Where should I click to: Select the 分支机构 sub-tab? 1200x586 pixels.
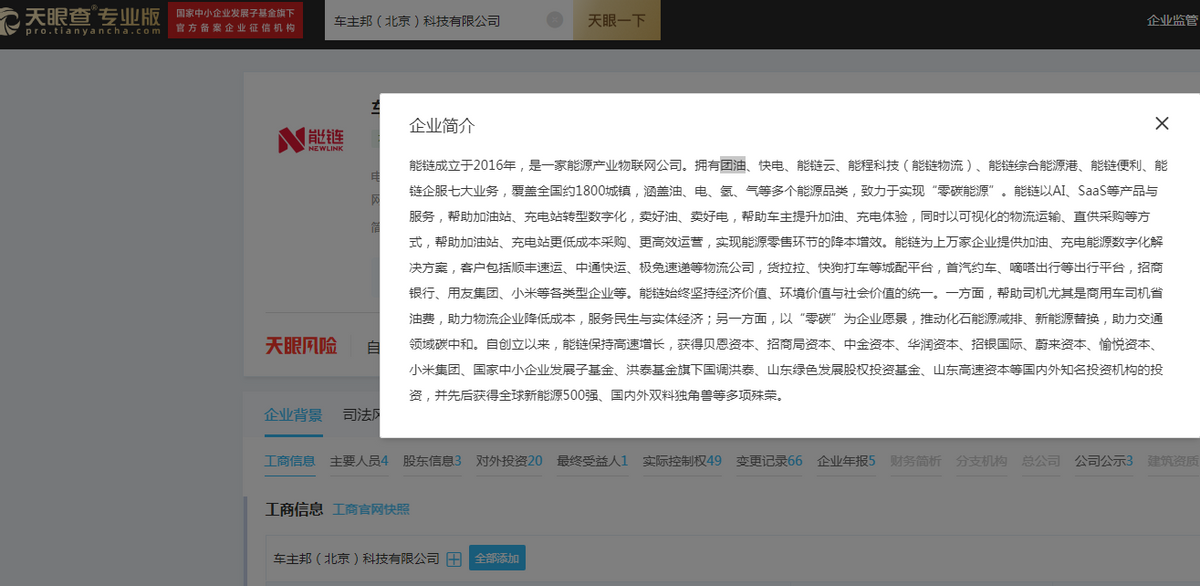pos(981,461)
